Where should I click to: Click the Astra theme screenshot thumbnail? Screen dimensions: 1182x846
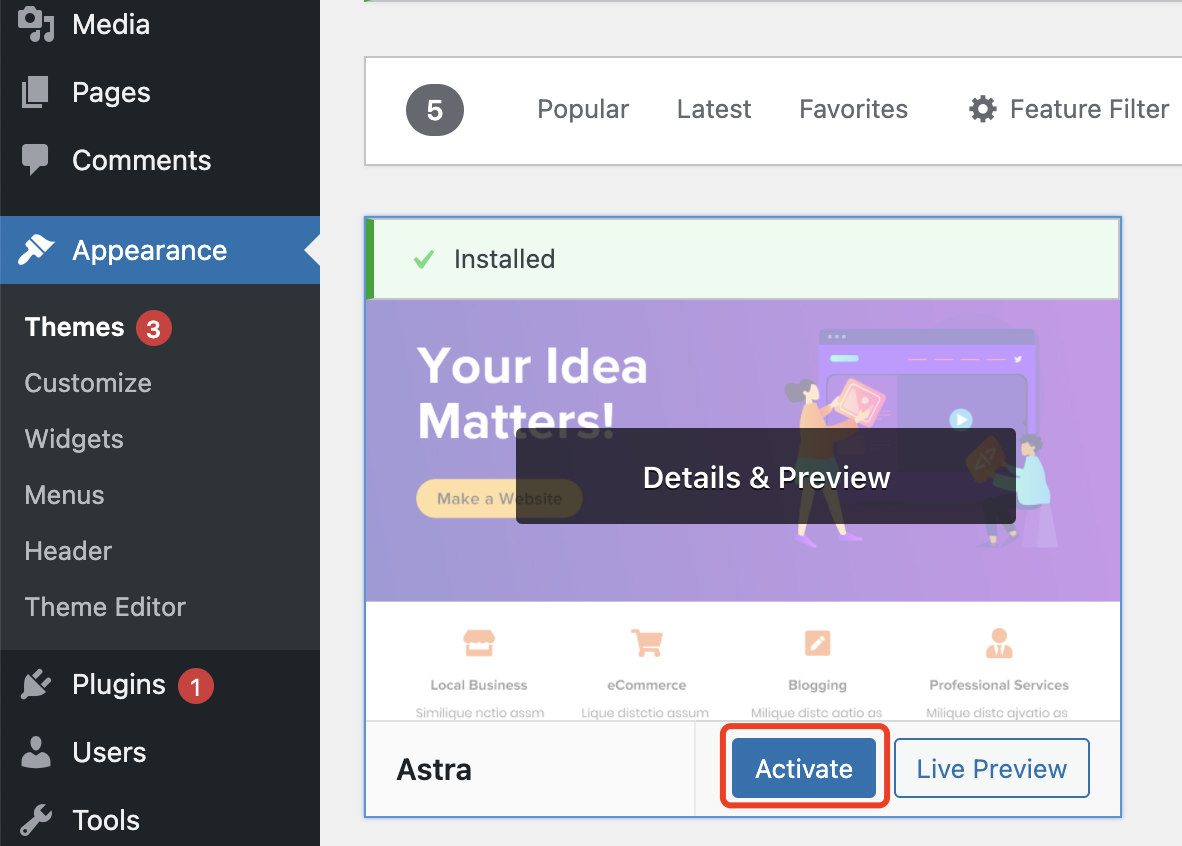(x=743, y=510)
